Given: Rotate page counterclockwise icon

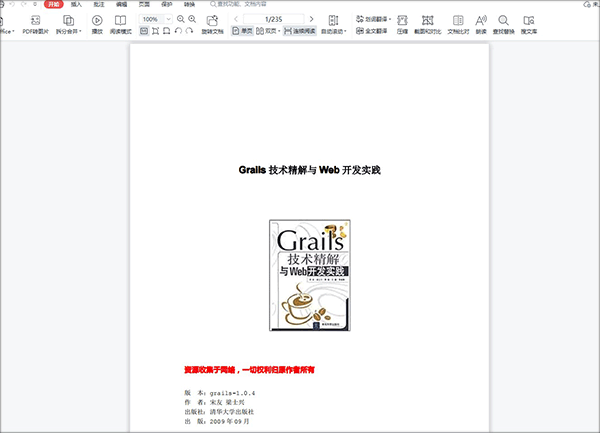Looking at the screenshot, I should click(178, 31).
